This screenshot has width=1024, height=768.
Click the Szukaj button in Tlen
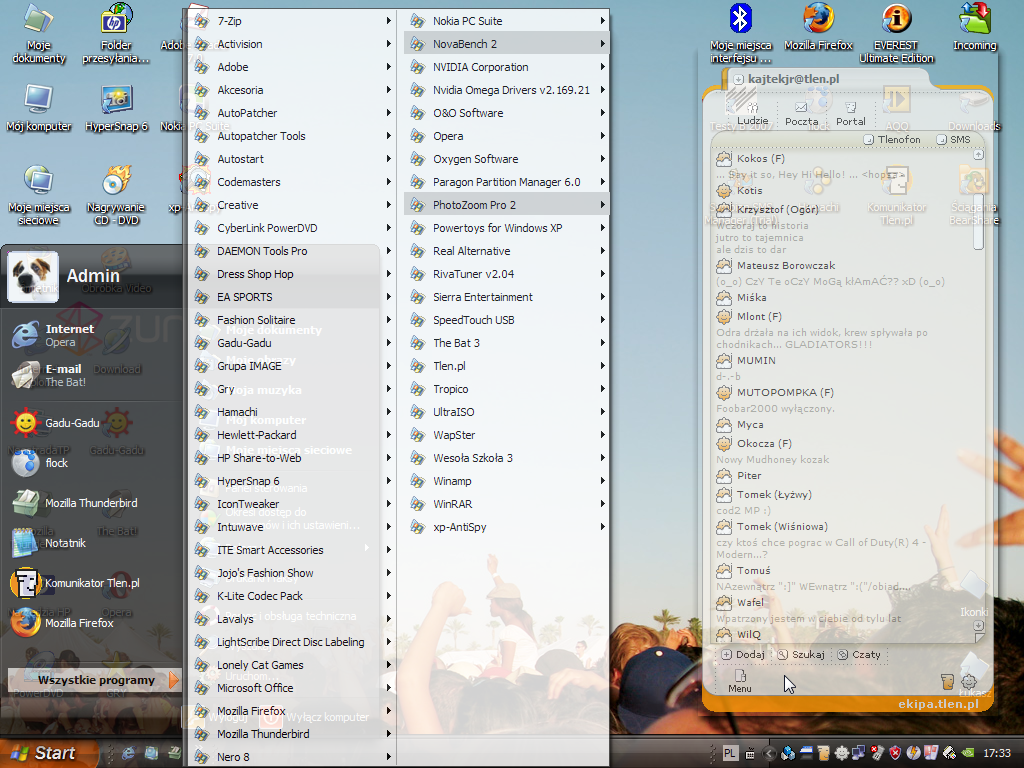(801, 654)
